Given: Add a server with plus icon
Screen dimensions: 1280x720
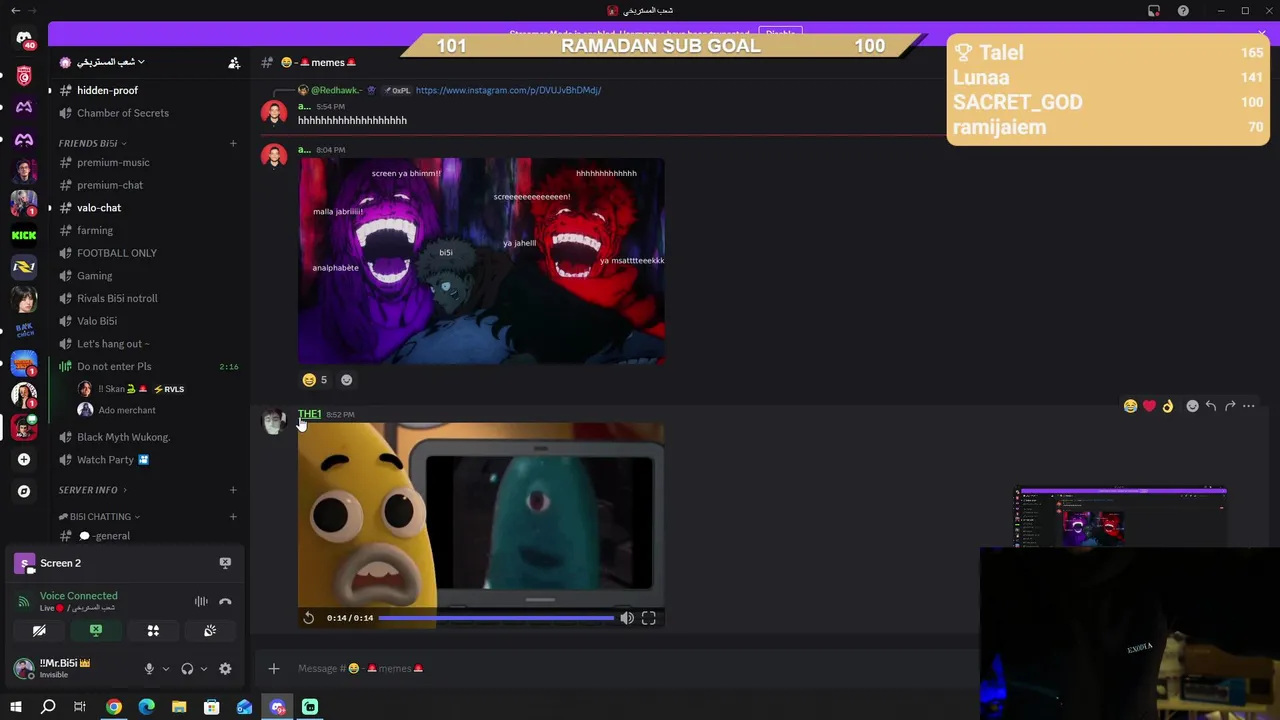Looking at the screenshot, I should [24, 459].
